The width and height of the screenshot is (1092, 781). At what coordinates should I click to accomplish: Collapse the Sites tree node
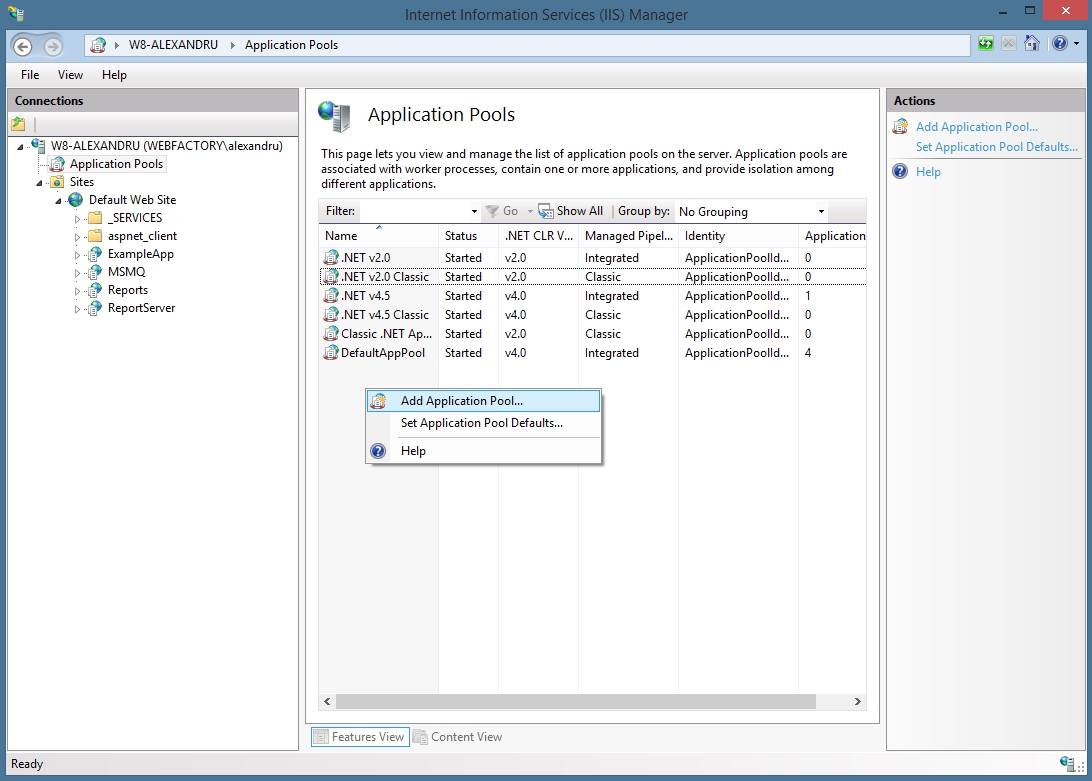[x=40, y=183]
